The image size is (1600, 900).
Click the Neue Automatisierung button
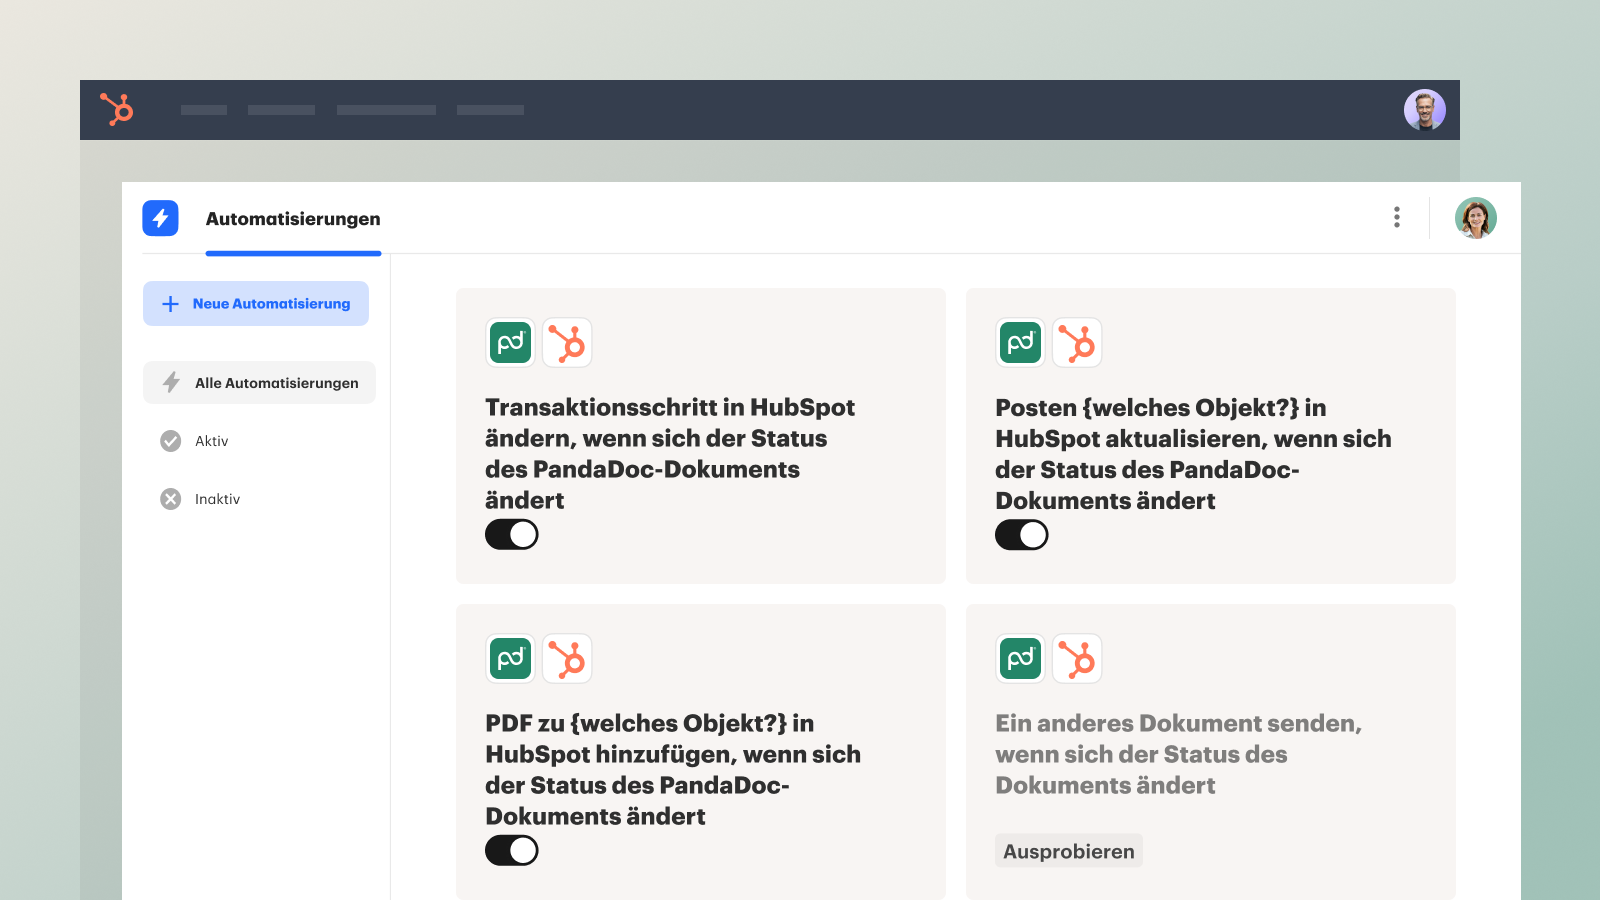tap(256, 303)
